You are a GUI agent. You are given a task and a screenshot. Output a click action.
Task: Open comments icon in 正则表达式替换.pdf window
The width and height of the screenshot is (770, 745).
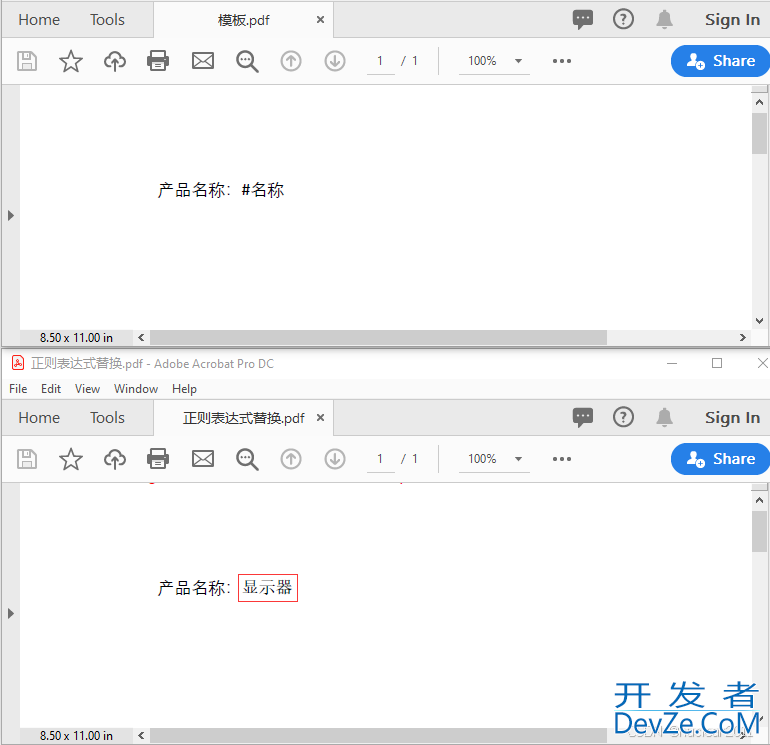(x=583, y=417)
